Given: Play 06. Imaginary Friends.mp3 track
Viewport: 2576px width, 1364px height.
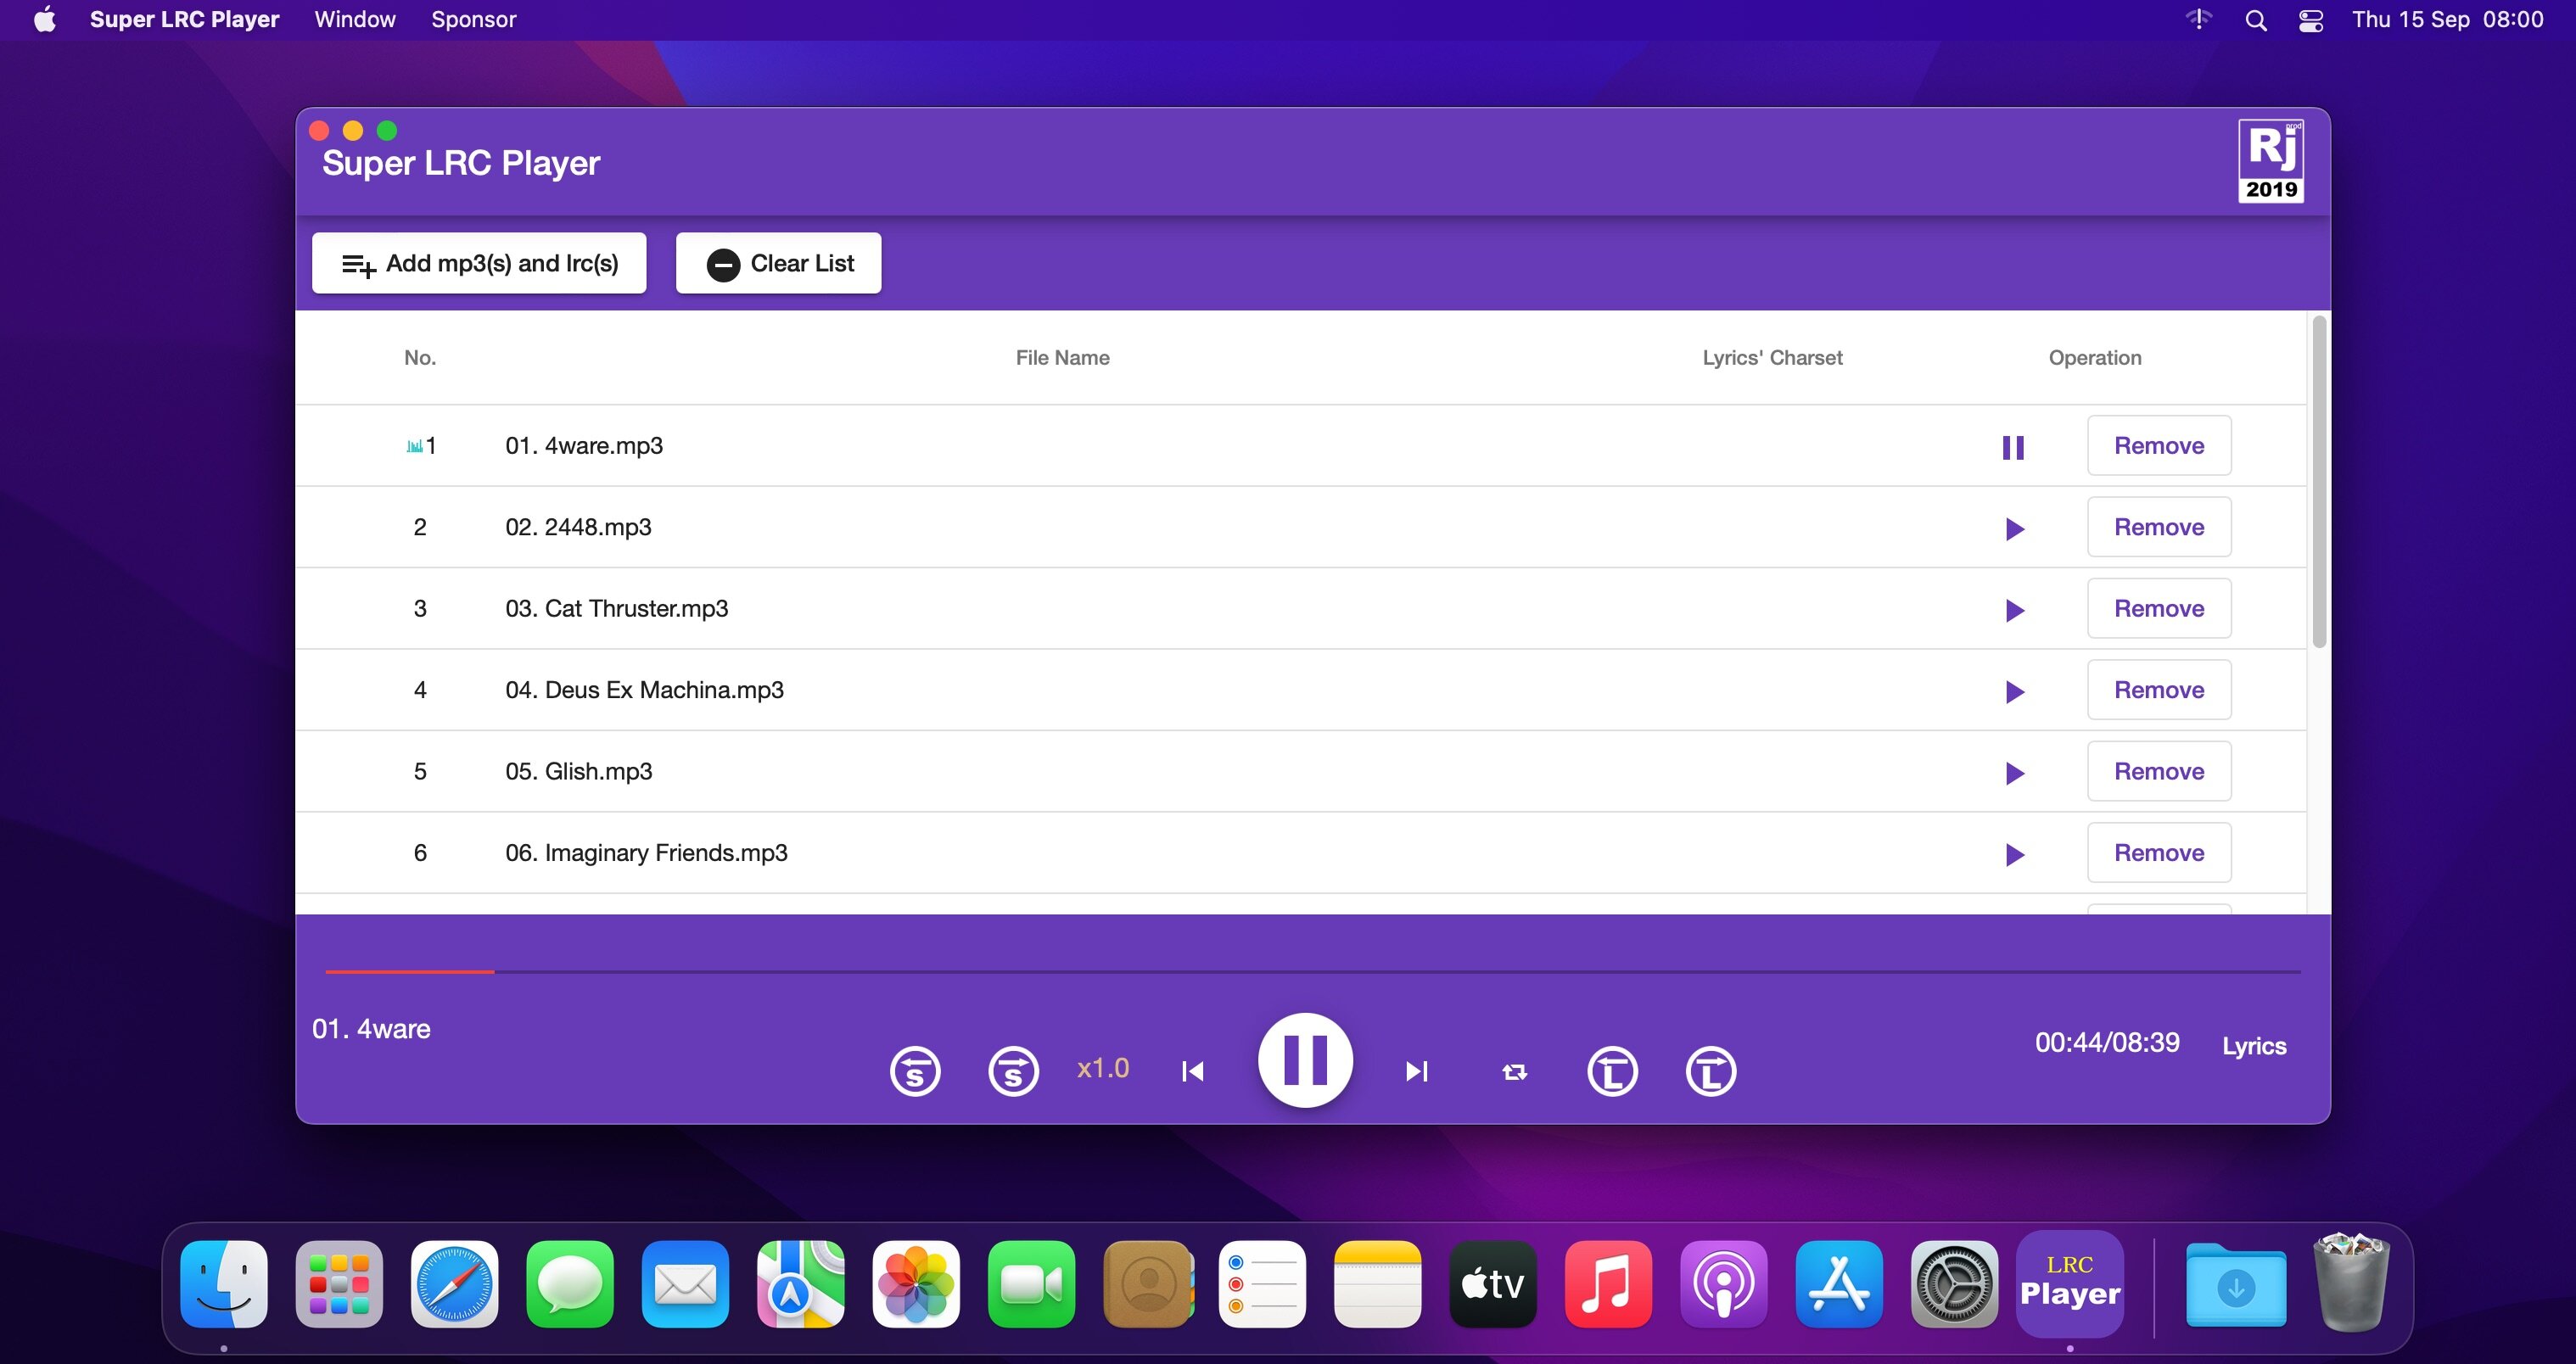Looking at the screenshot, I should [2014, 854].
